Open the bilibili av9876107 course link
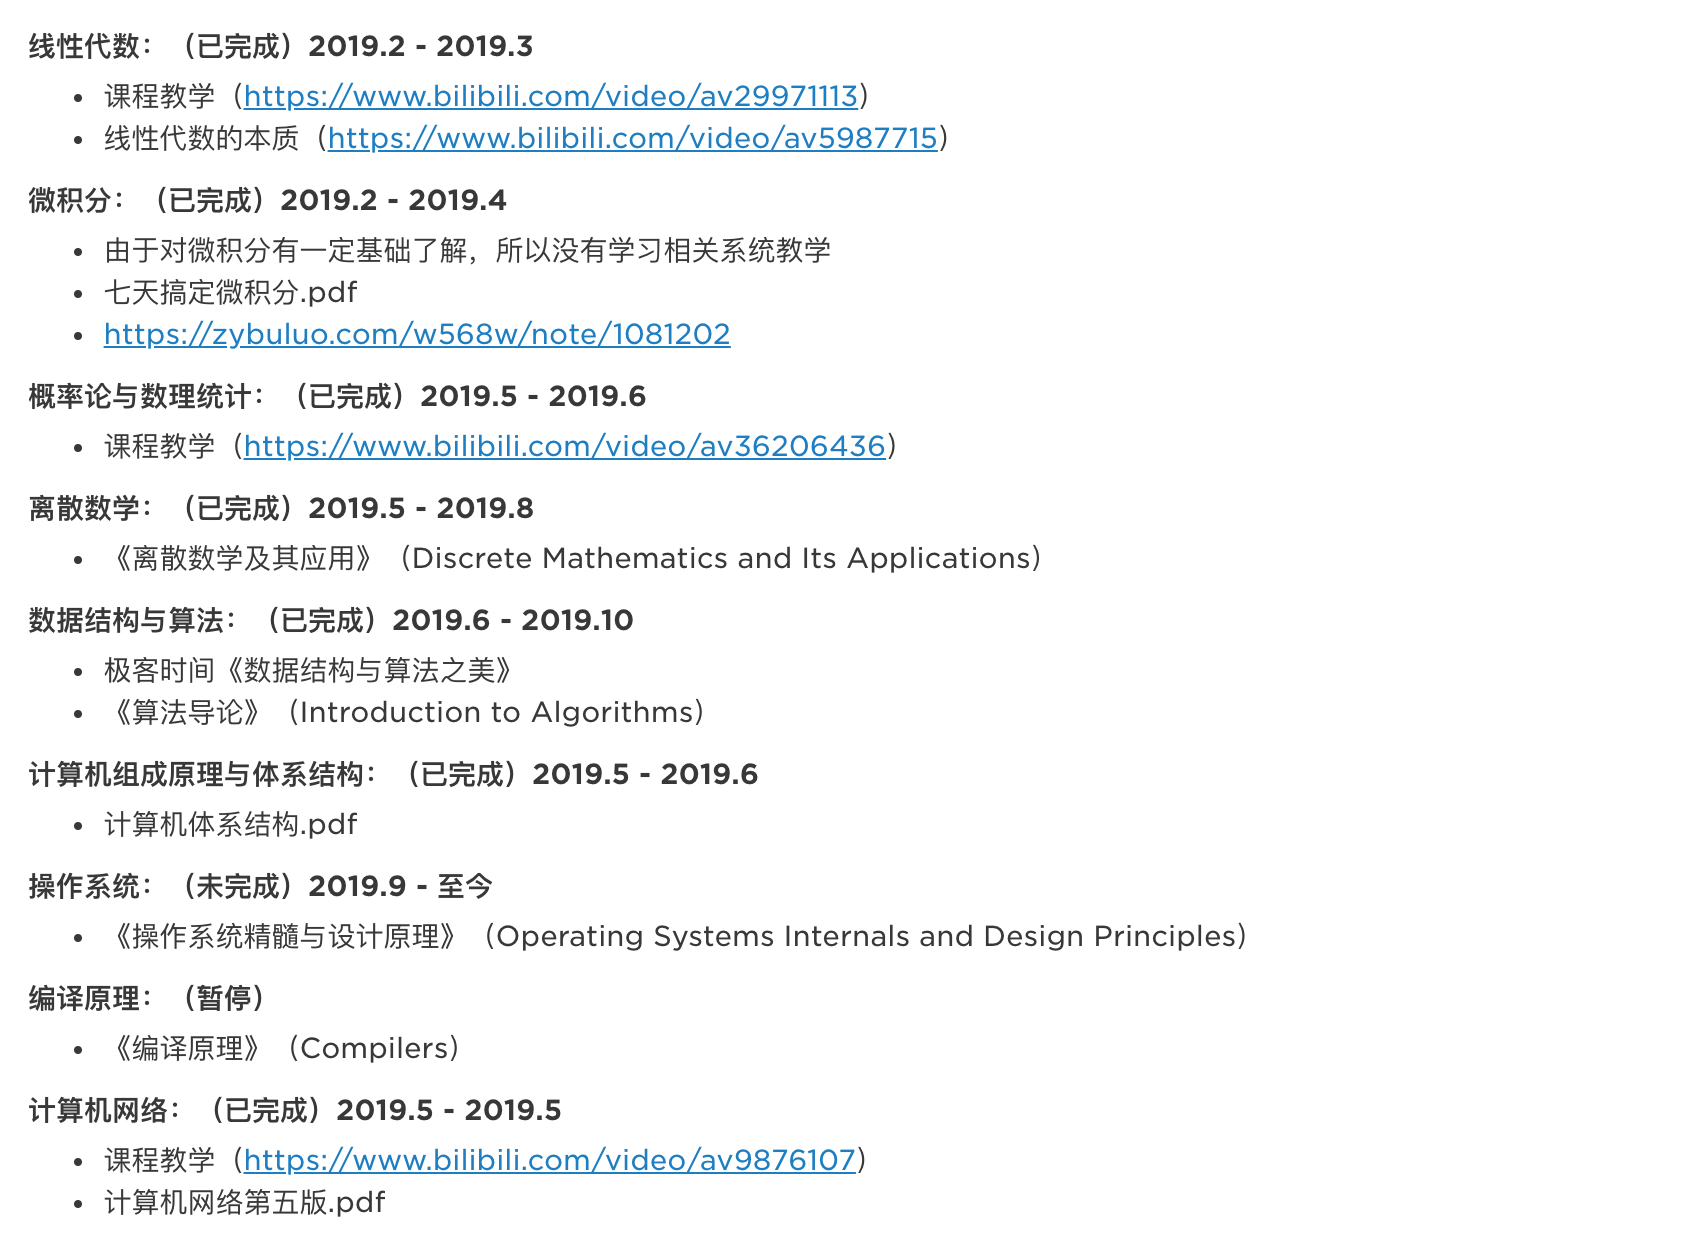 tap(550, 1160)
